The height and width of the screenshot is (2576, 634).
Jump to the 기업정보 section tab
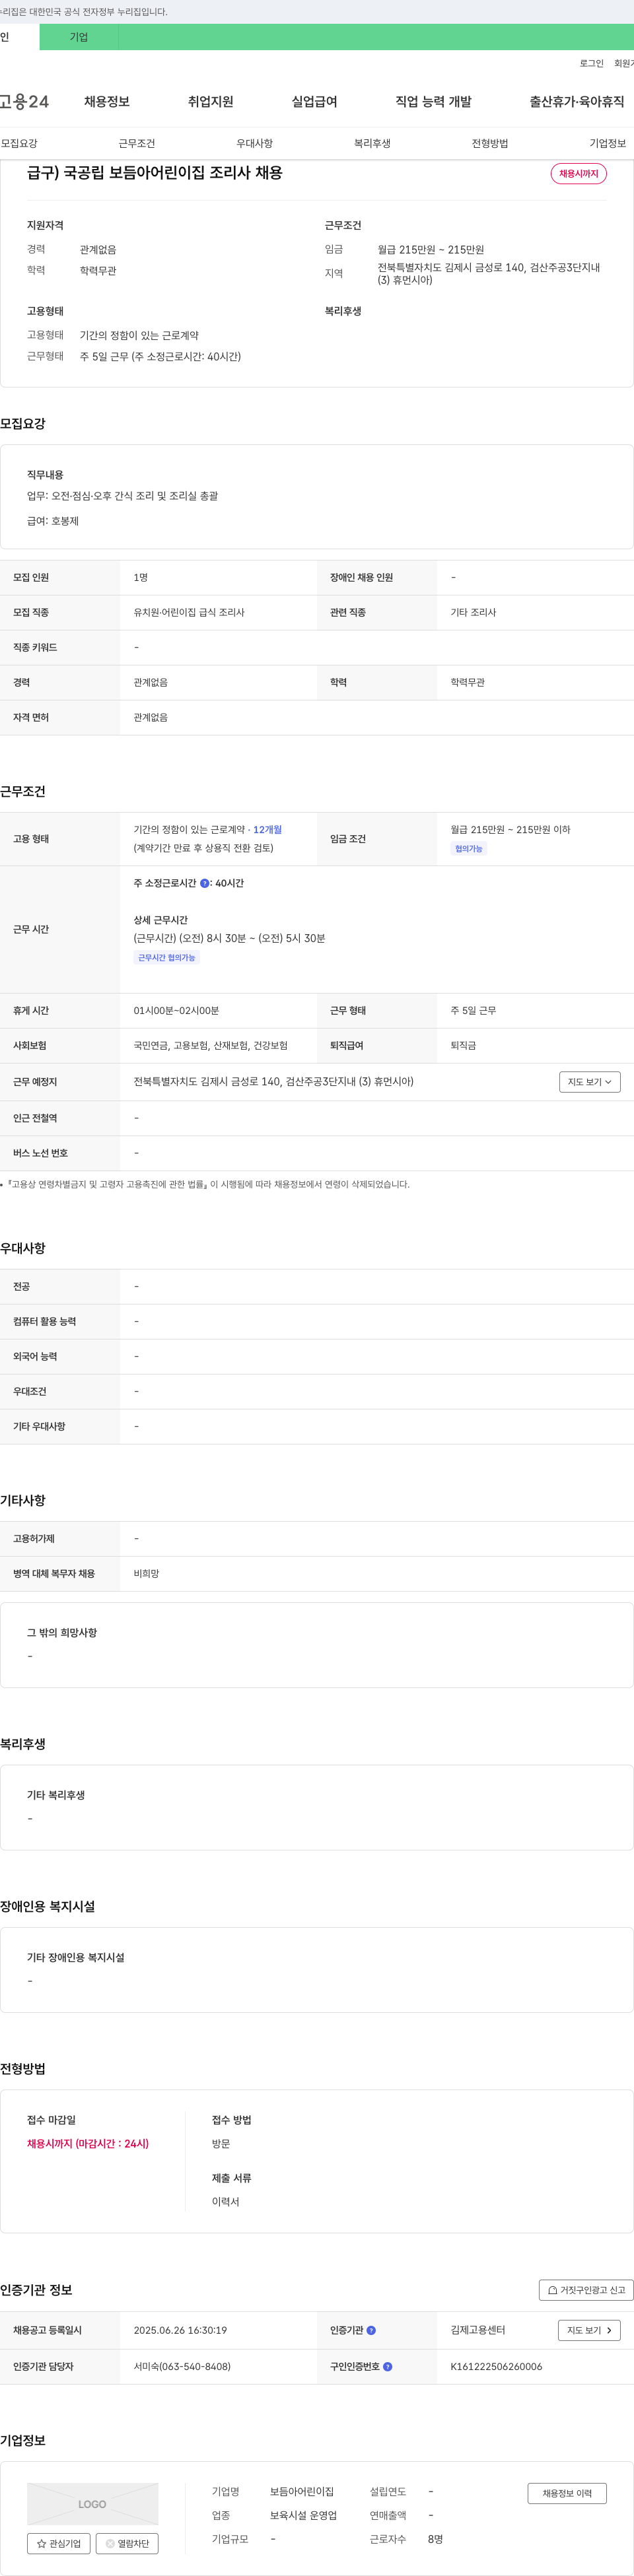607,143
